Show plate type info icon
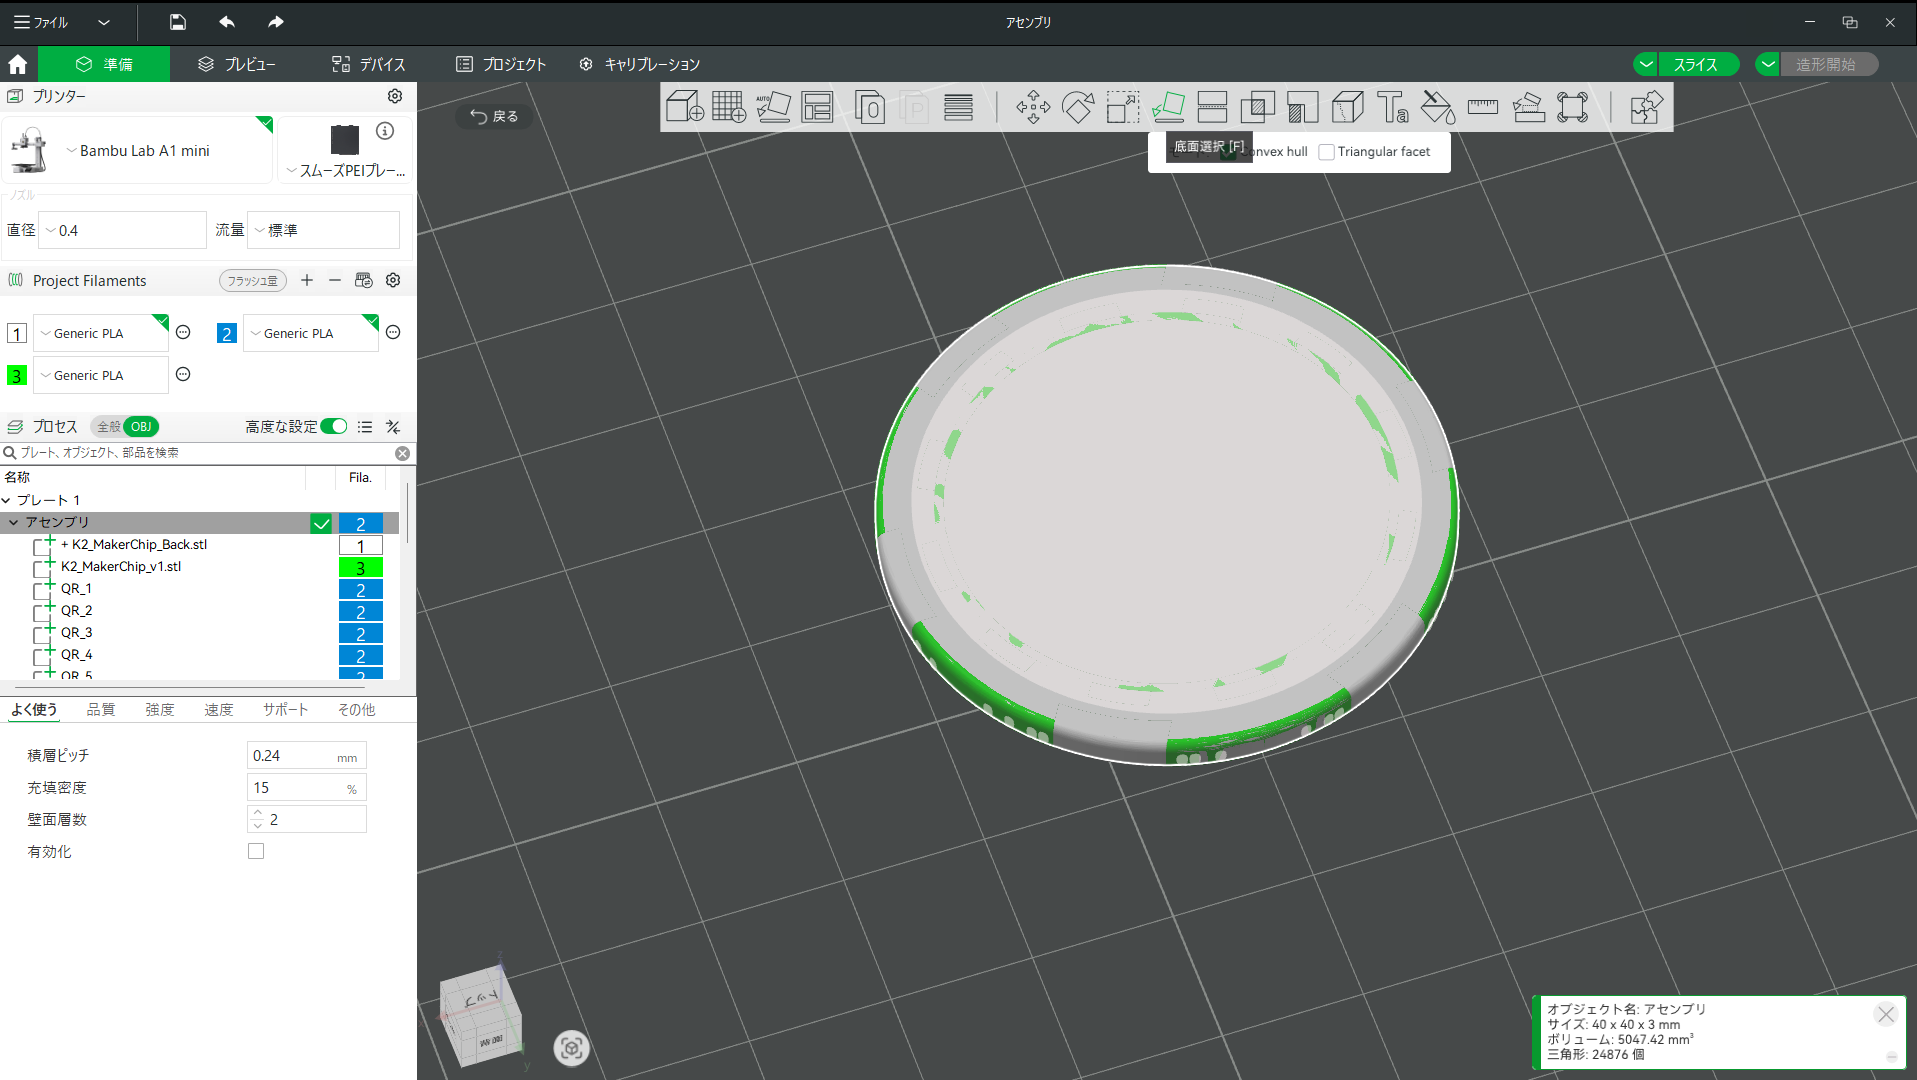Screen dimensions: 1917x1080 [x=385, y=131]
